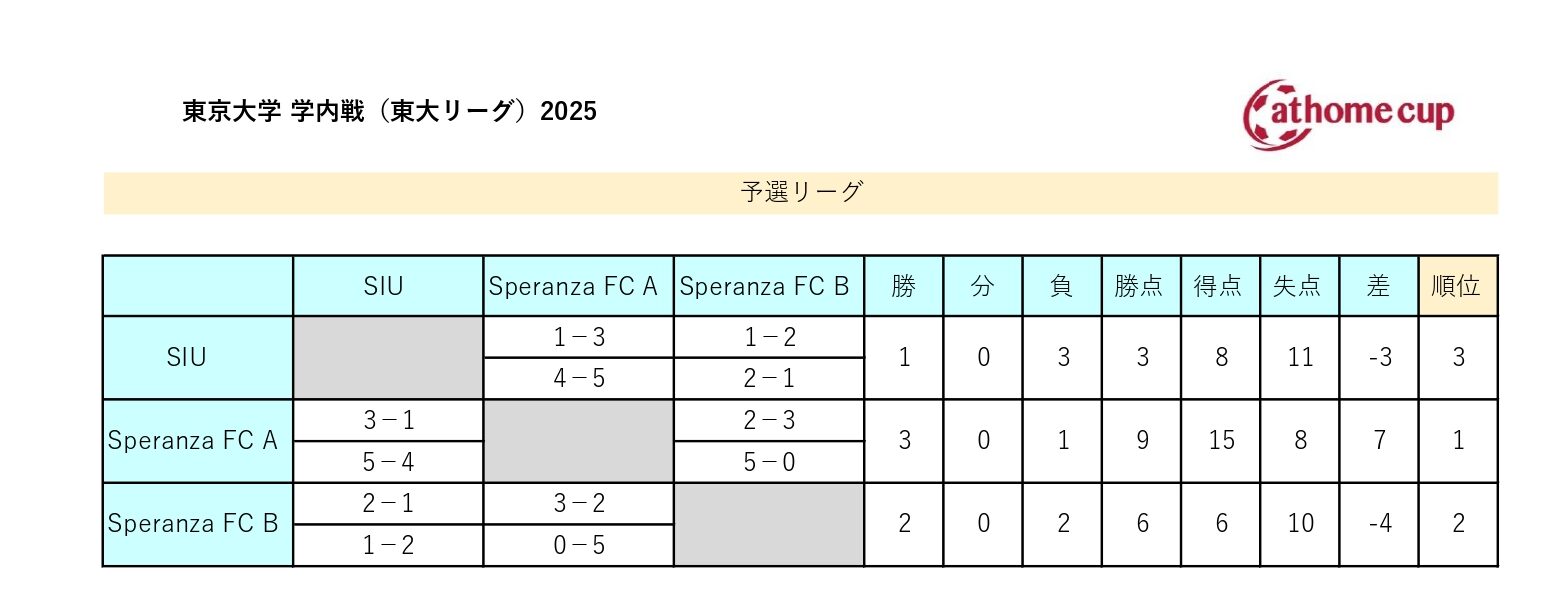Viewport: 1563px width, 605px height.
Task: Select the goals scored value 15
Action: point(1220,441)
